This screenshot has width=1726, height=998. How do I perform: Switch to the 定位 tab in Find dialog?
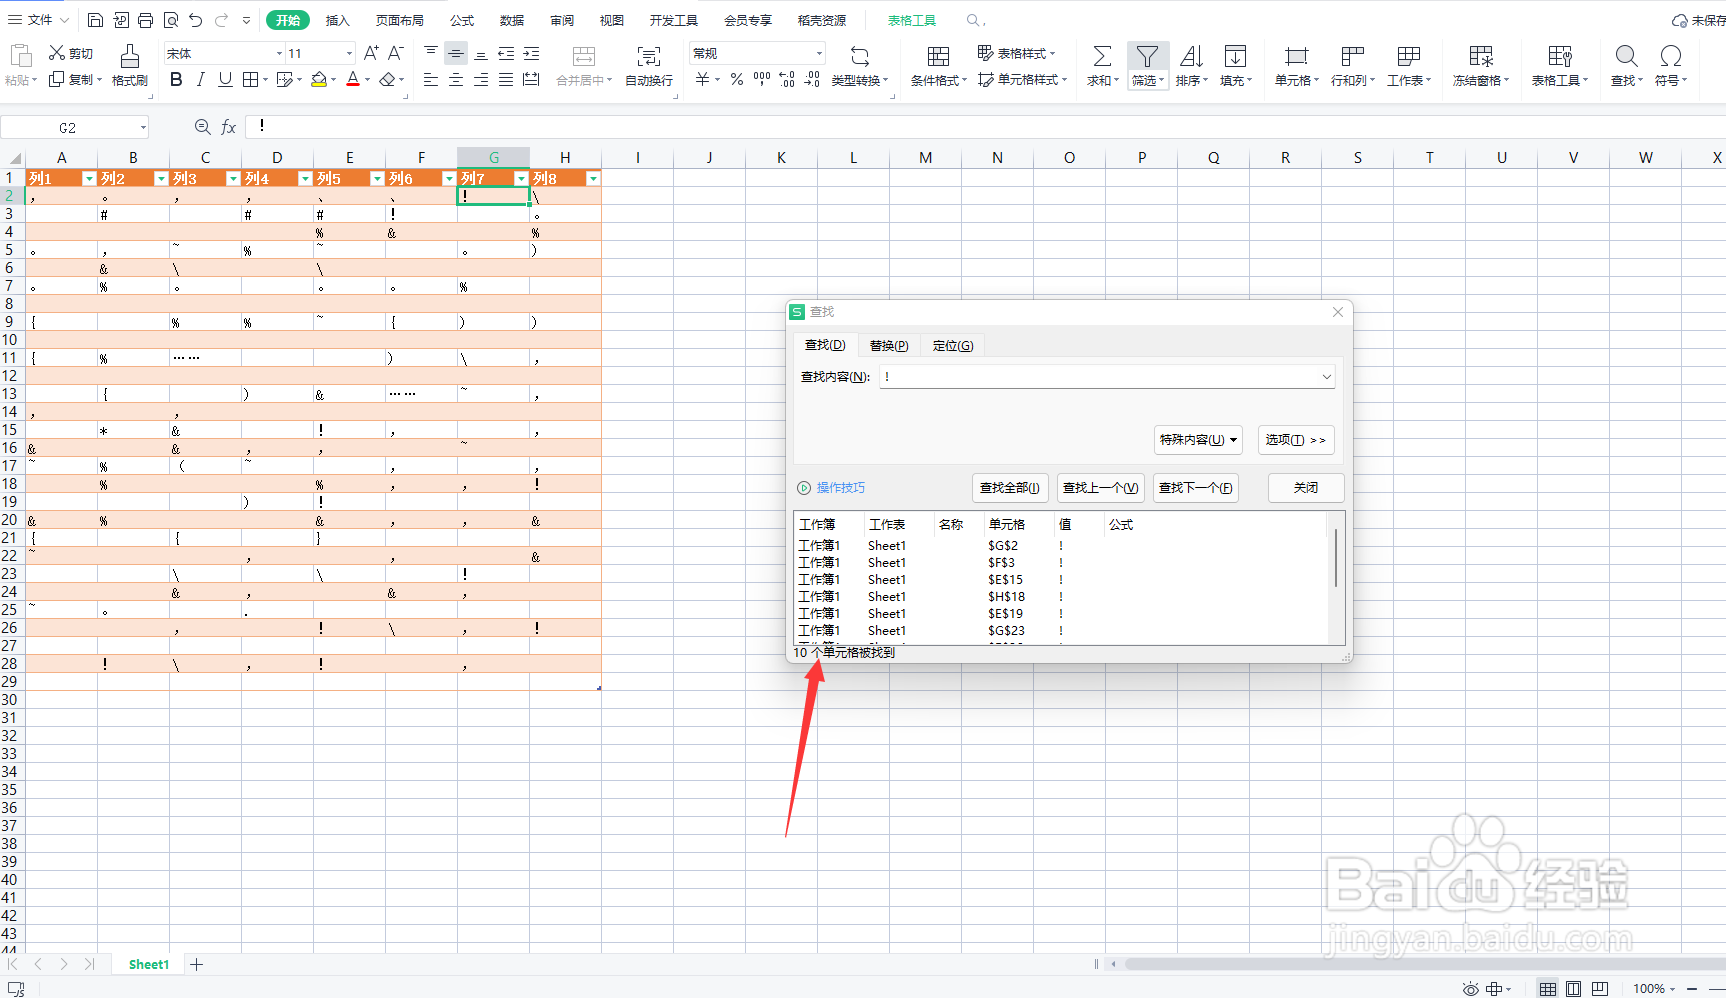pos(953,345)
